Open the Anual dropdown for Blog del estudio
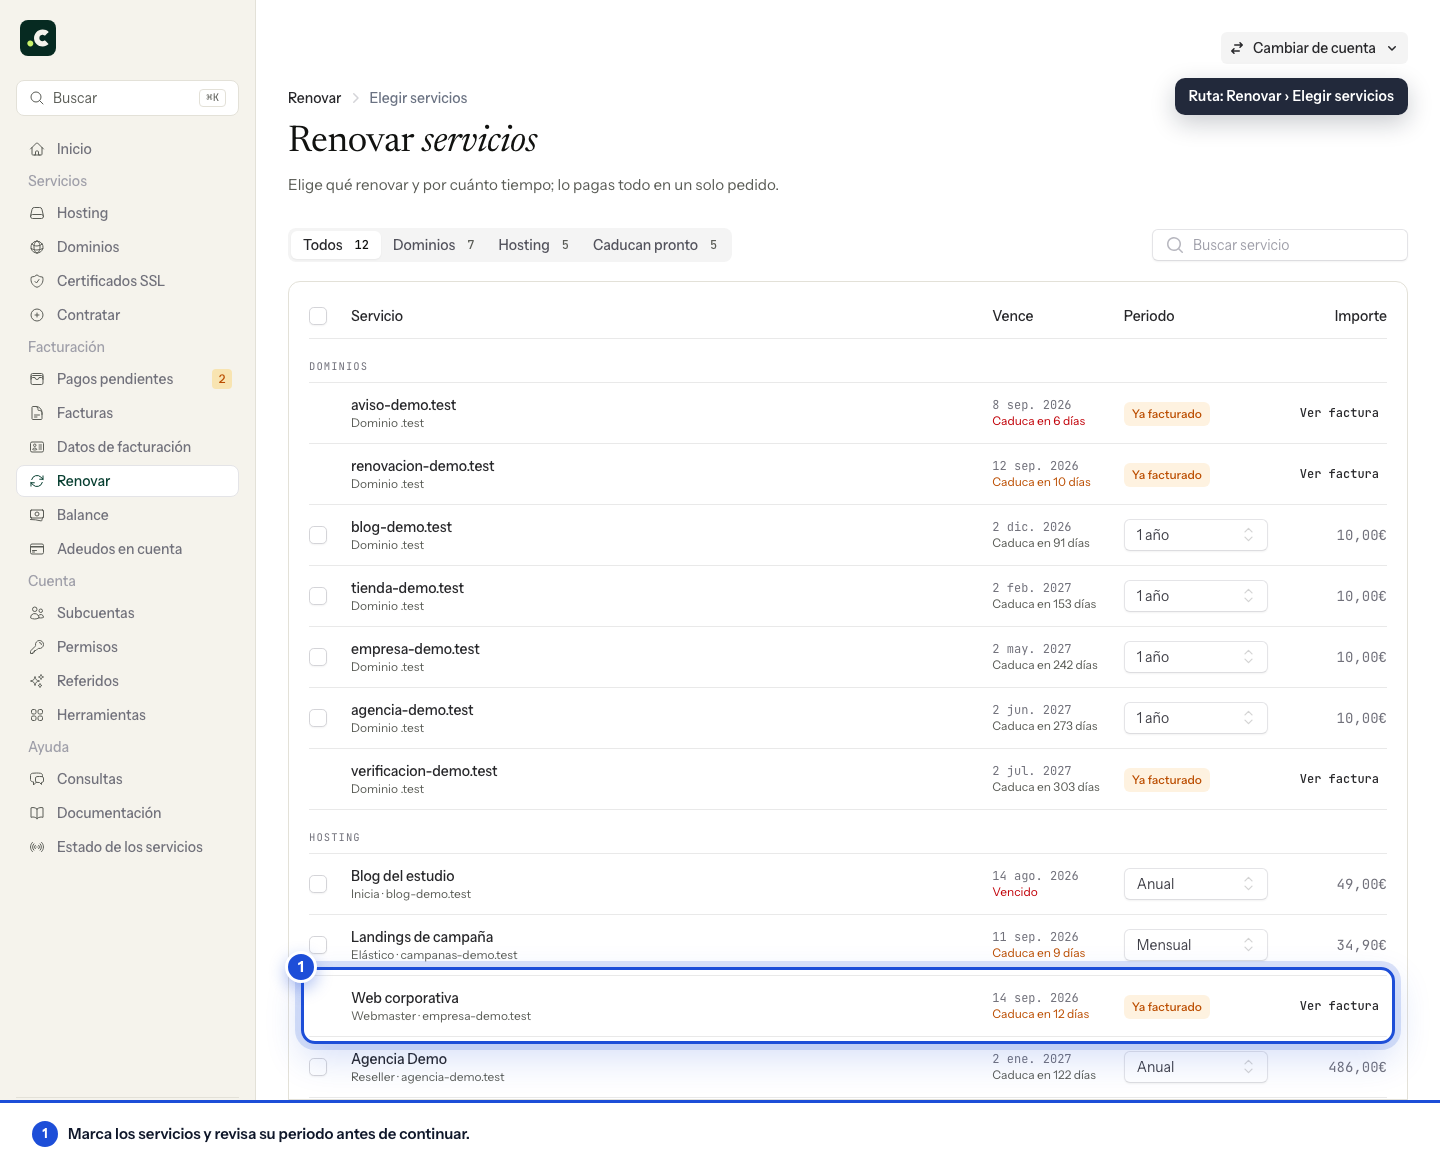Image resolution: width=1440 pixels, height=1164 pixels. [1195, 884]
